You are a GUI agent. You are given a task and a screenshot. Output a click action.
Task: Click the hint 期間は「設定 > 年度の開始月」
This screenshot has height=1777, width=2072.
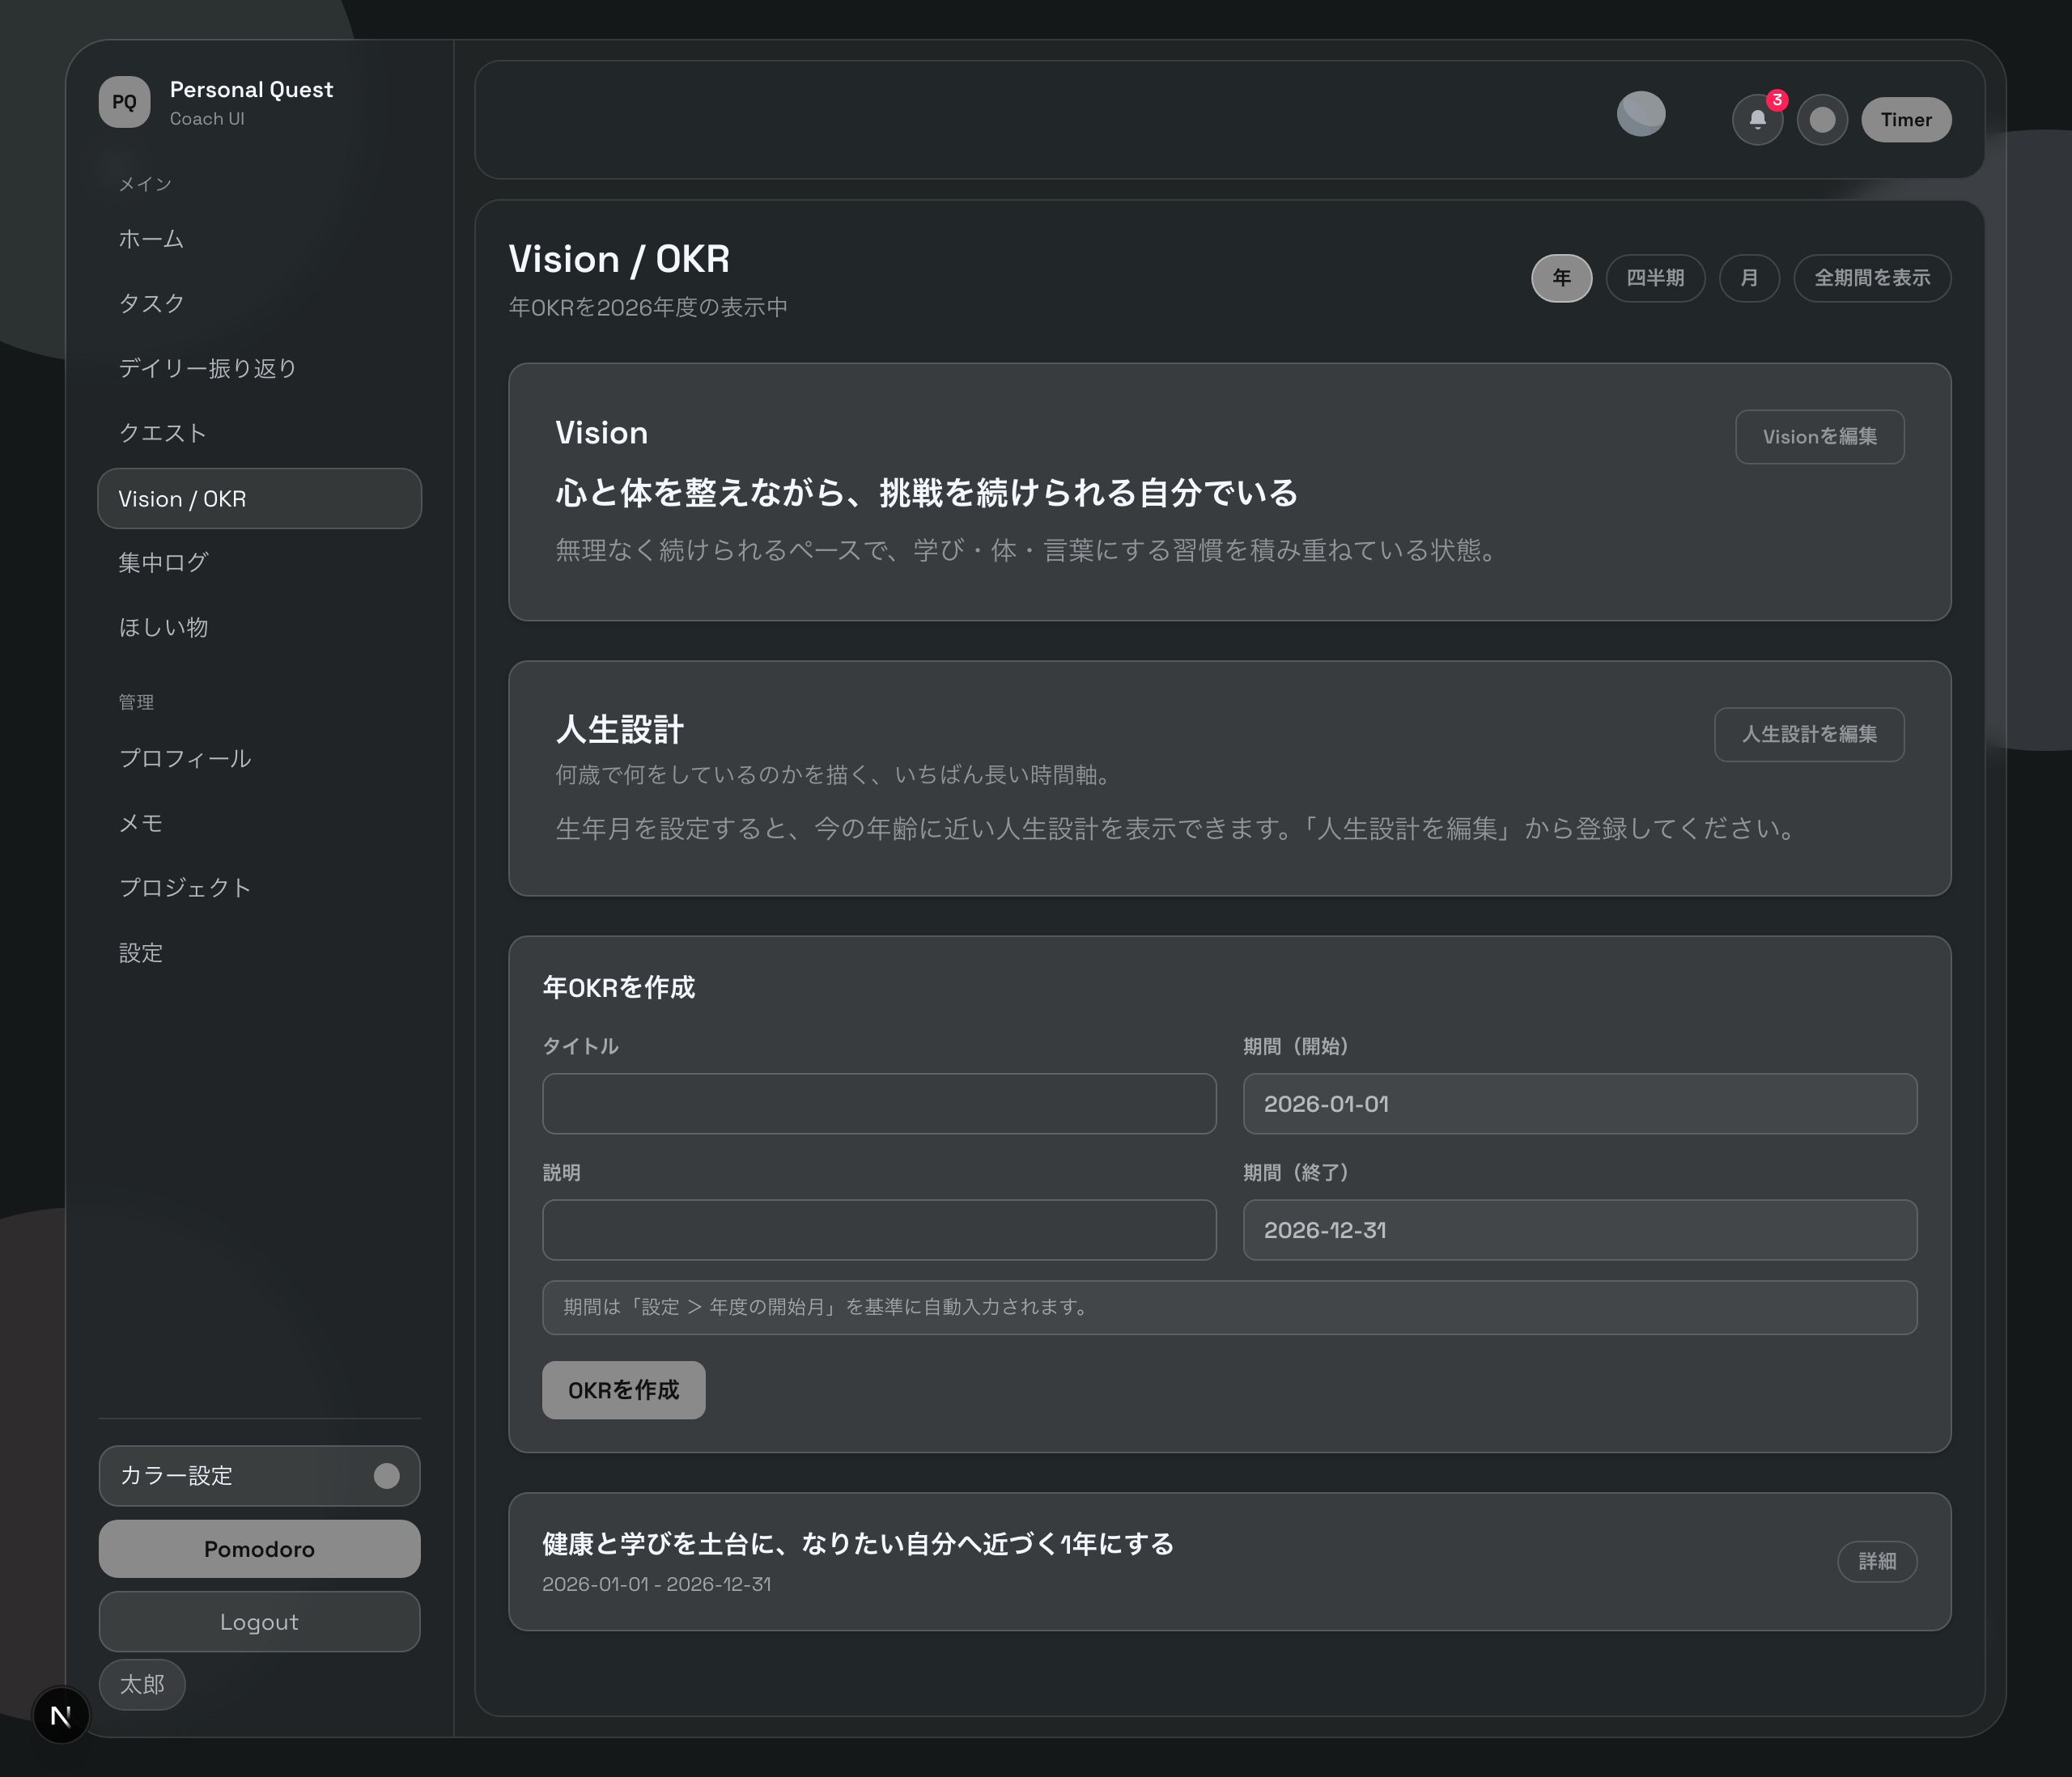[x=826, y=1307]
